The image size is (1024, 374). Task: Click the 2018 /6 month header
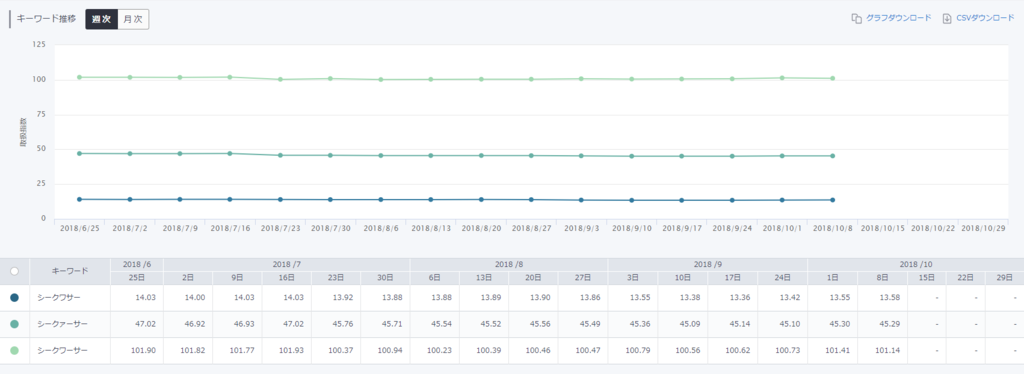137,264
